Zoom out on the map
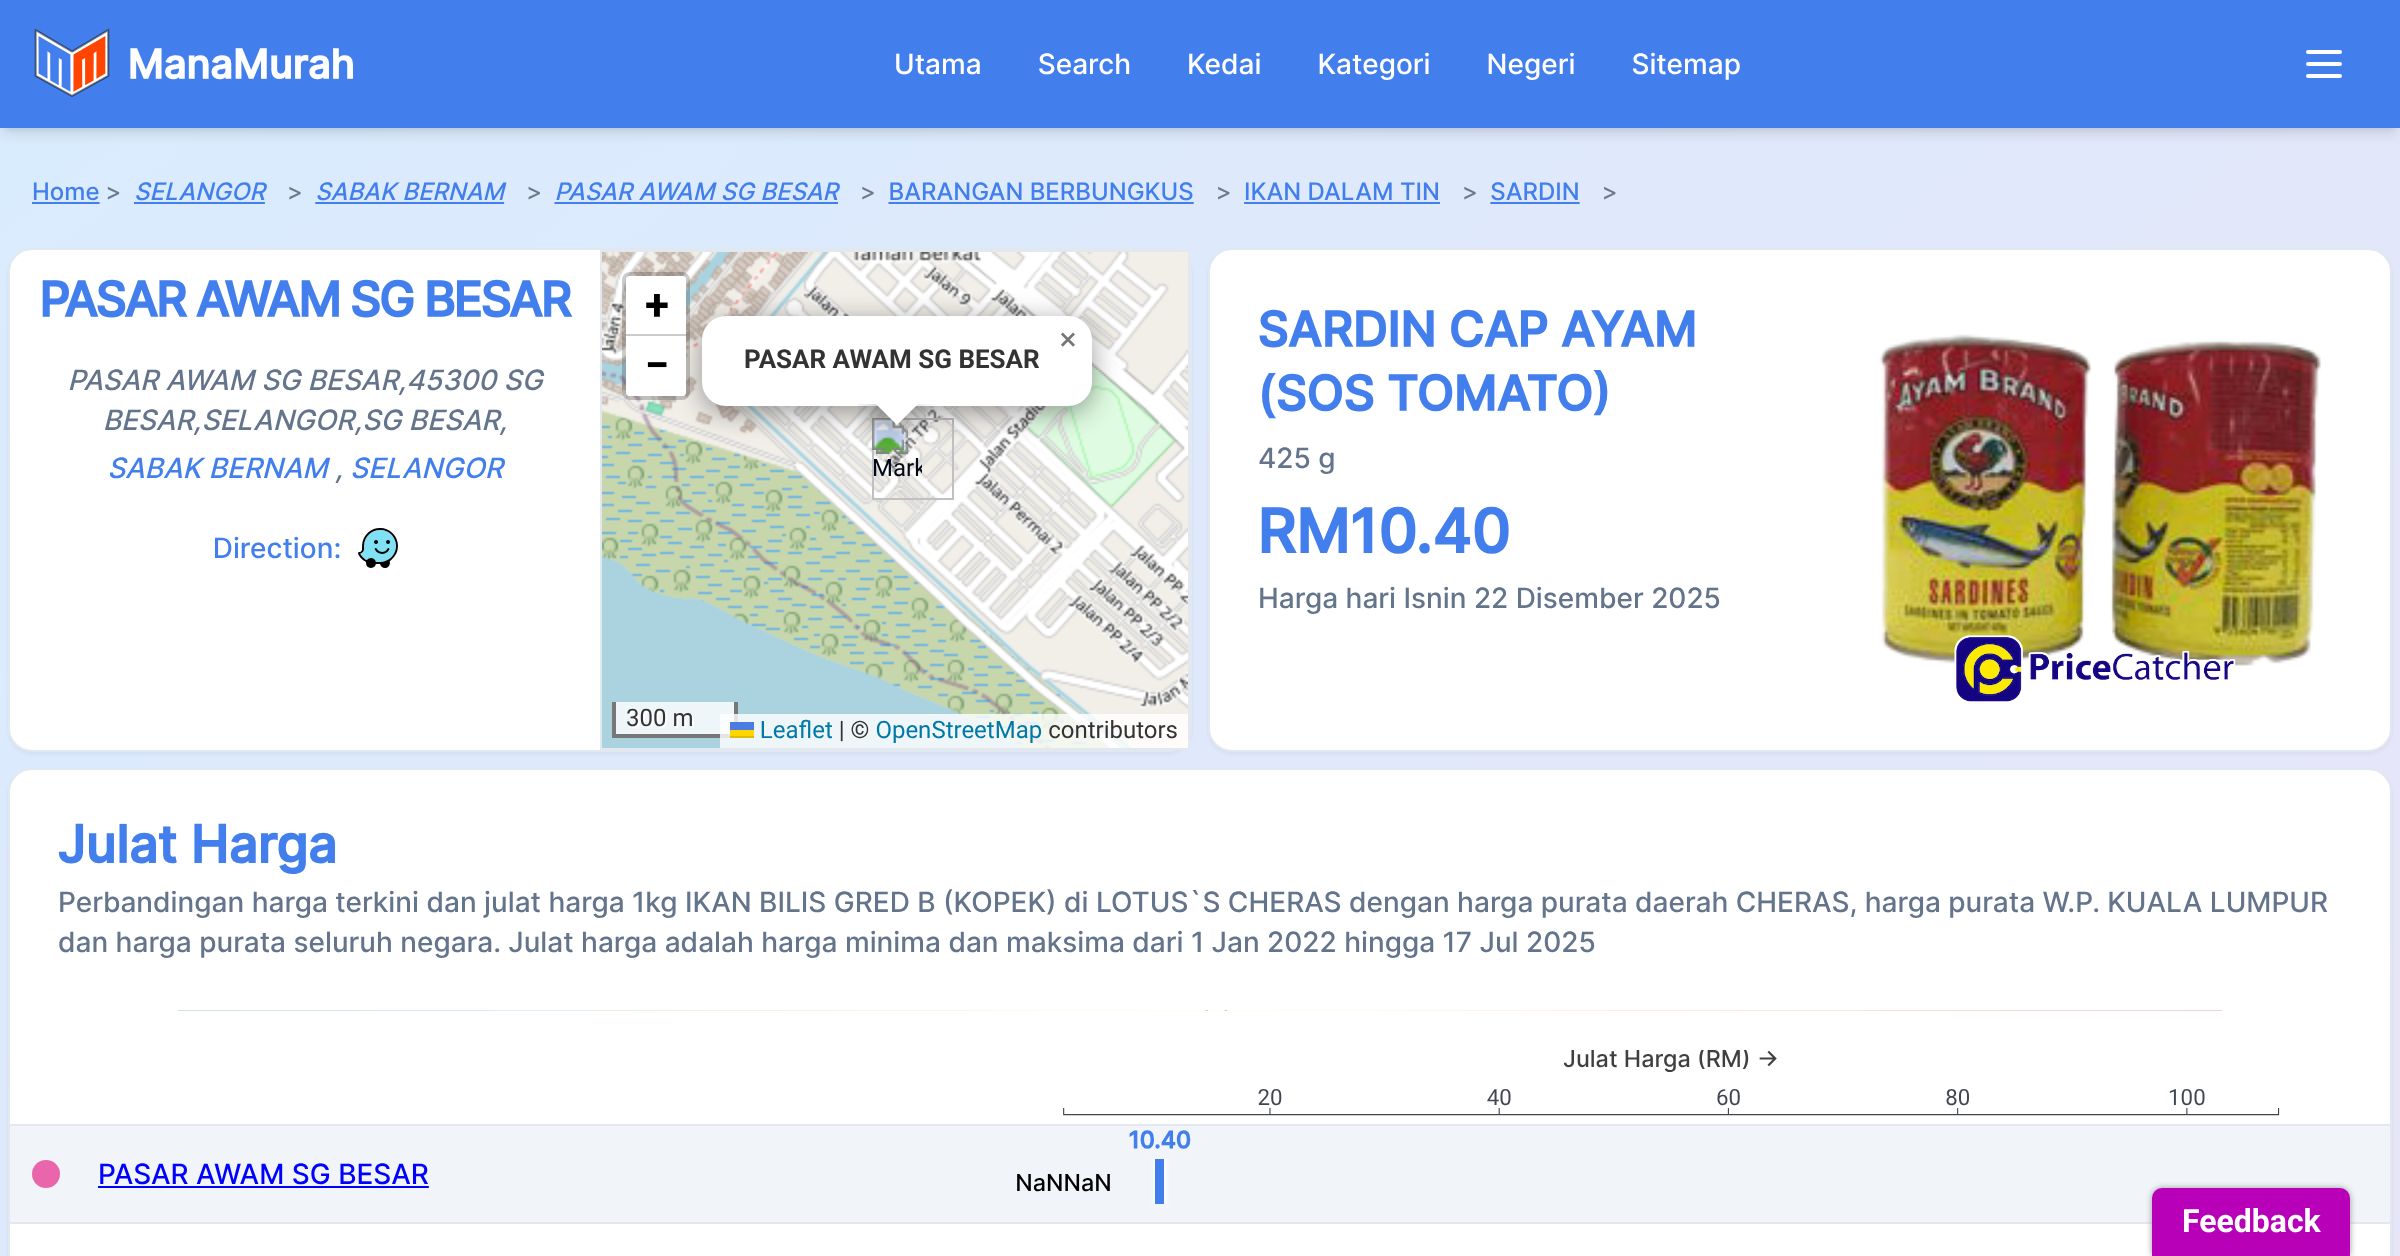The height and width of the screenshot is (1256, 2400). pyautogui.click(x=656, y=365)
